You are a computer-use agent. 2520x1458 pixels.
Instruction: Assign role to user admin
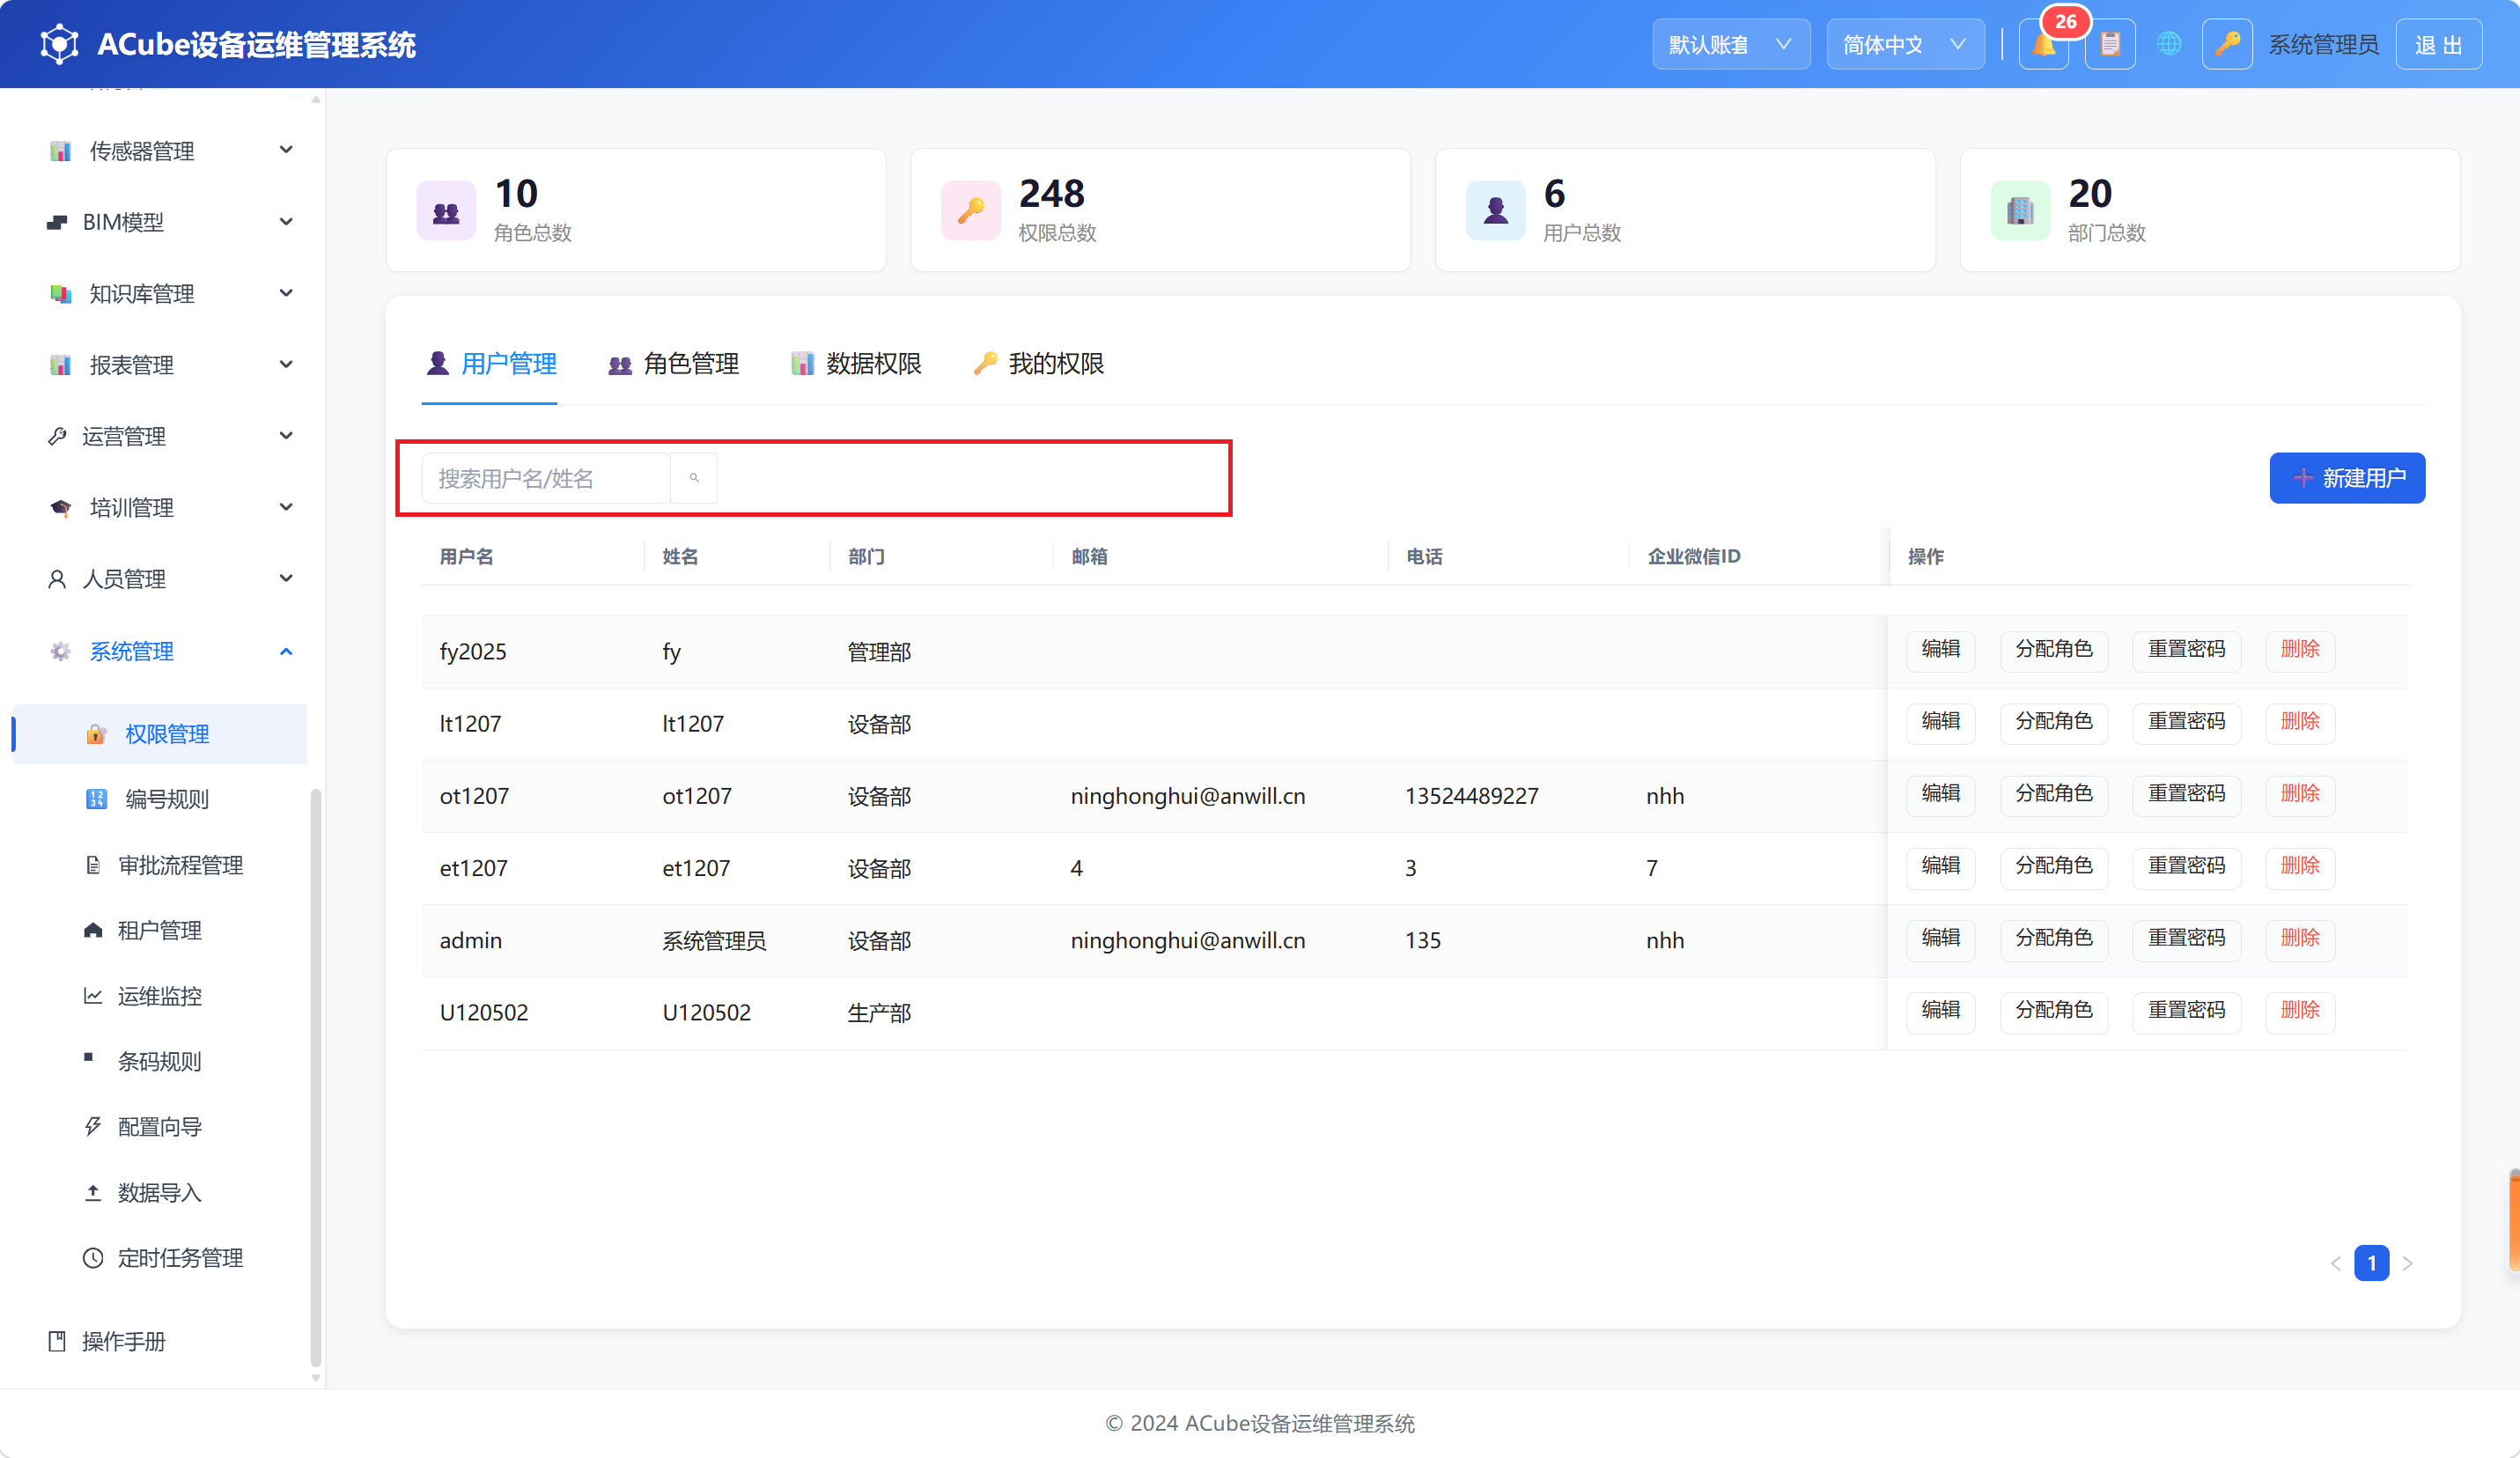(2054, 939)
